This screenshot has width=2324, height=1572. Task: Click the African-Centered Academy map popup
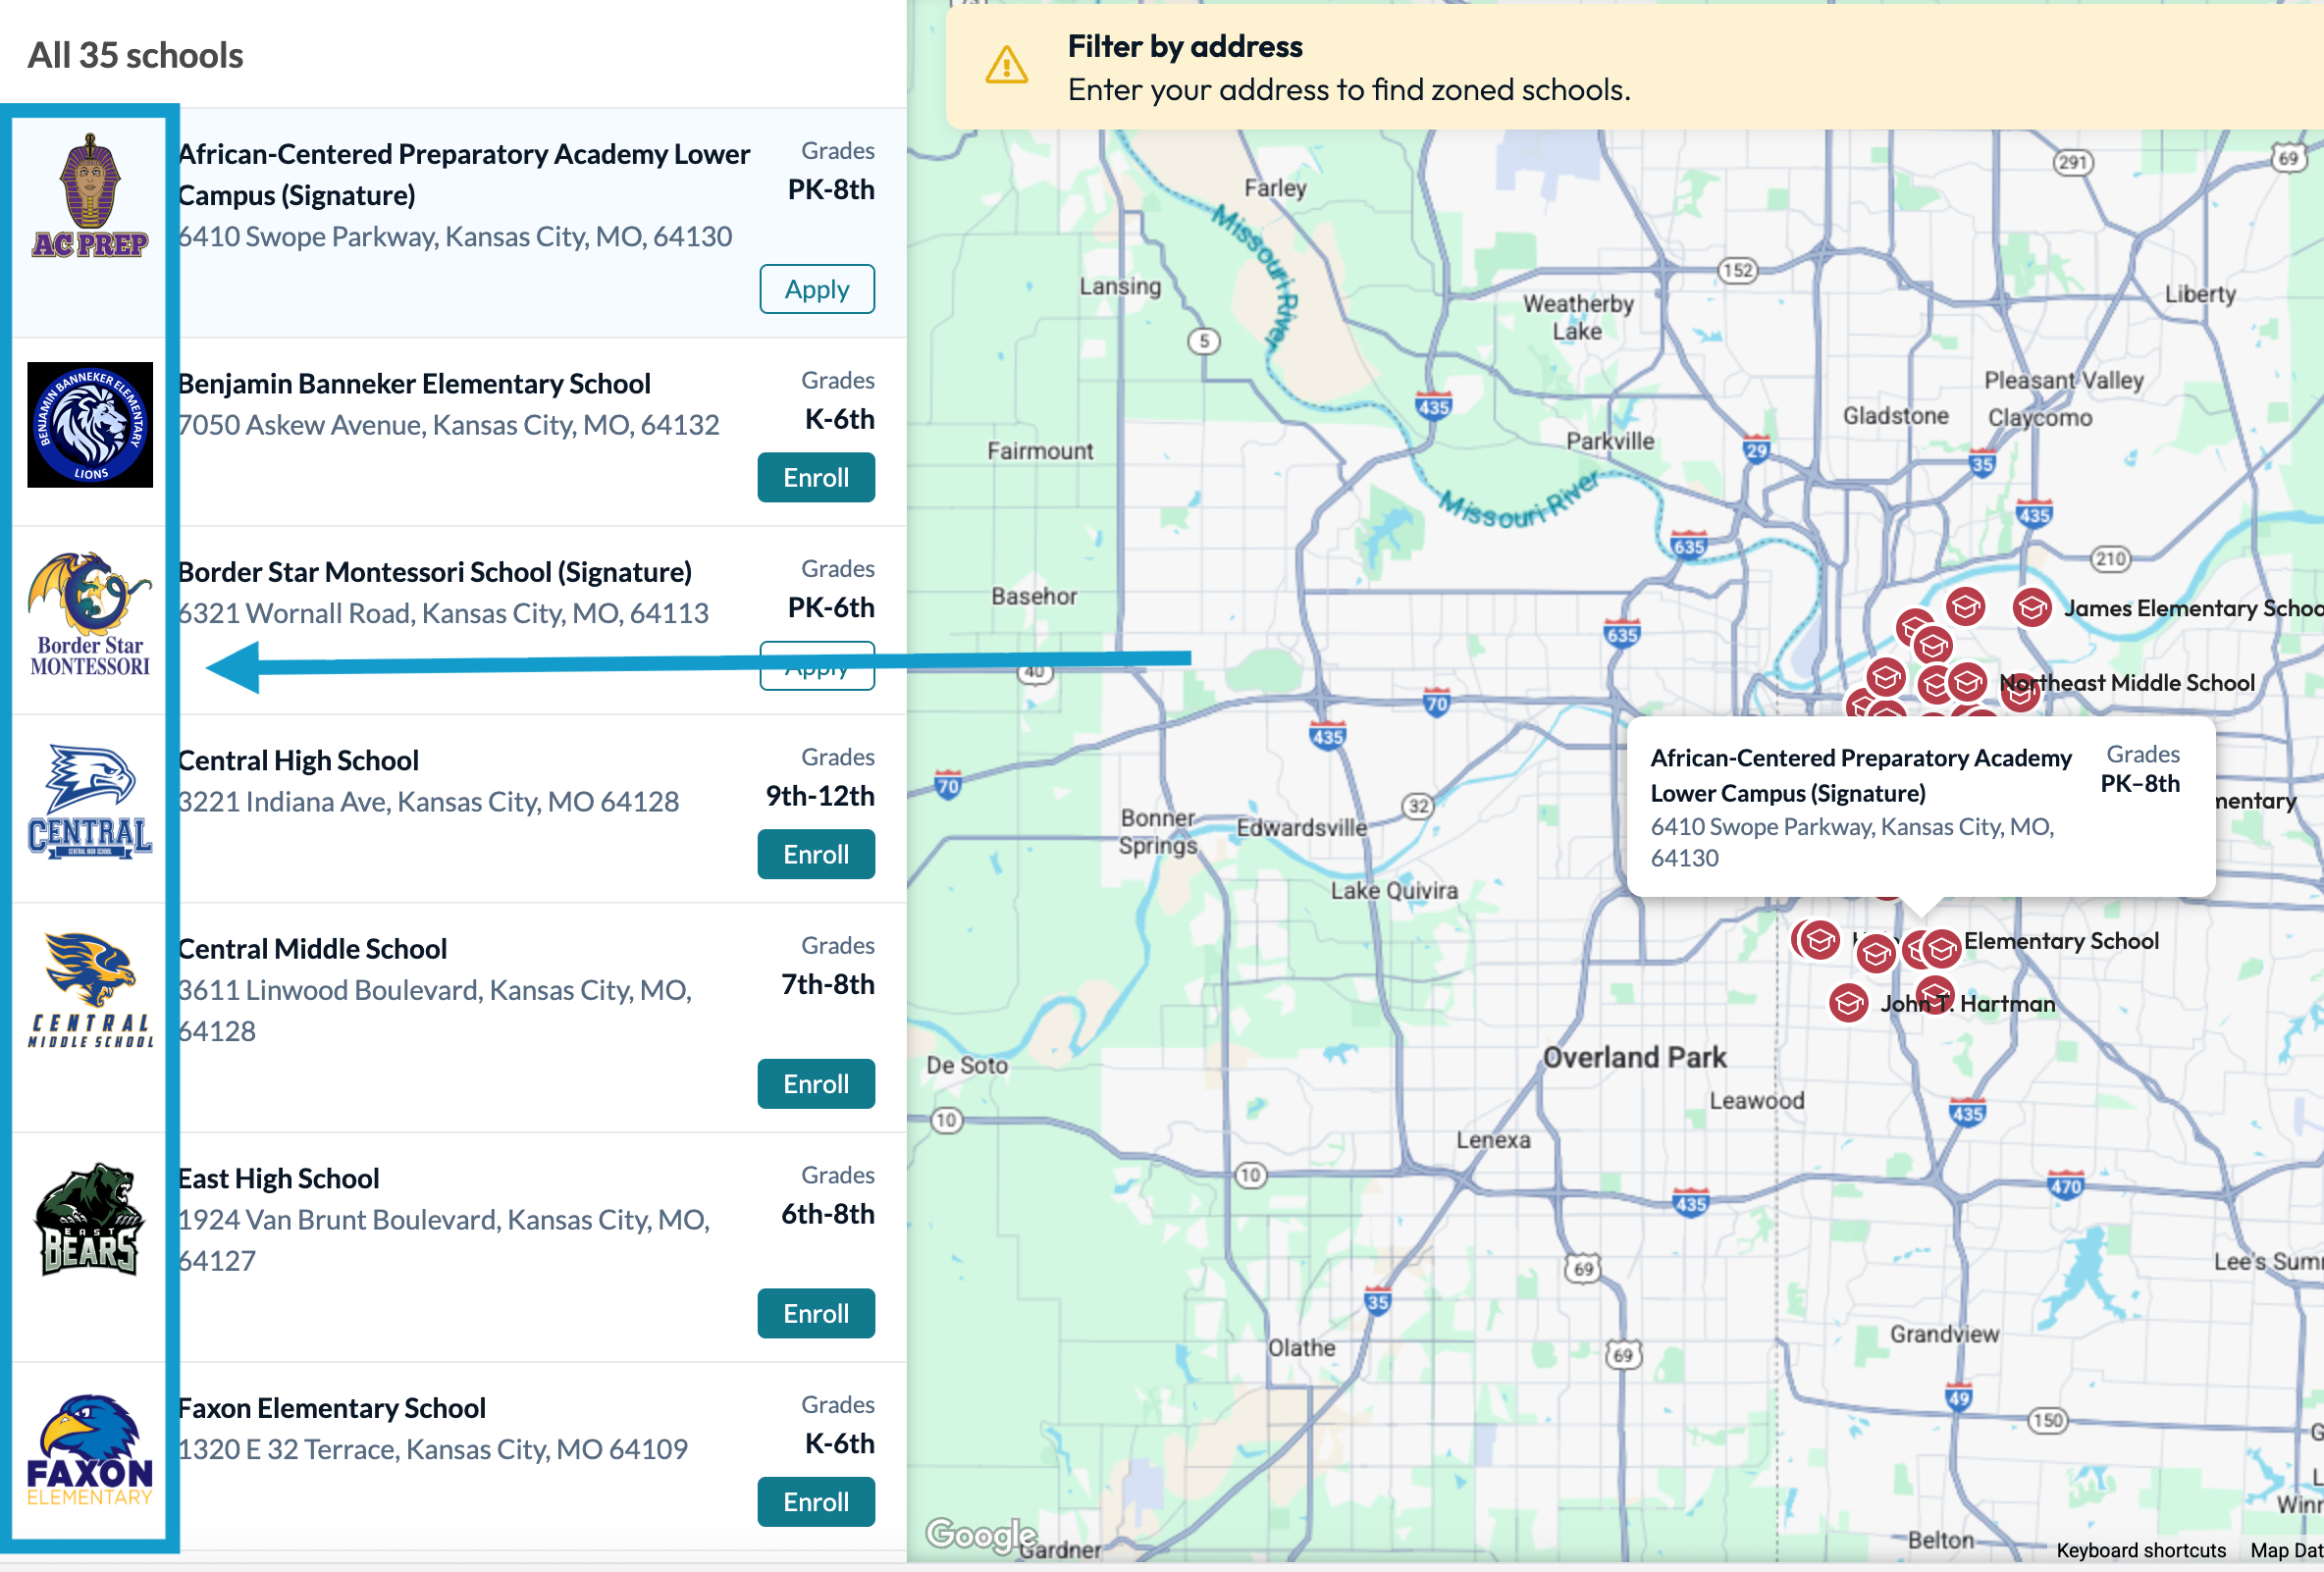[1860, 805]
